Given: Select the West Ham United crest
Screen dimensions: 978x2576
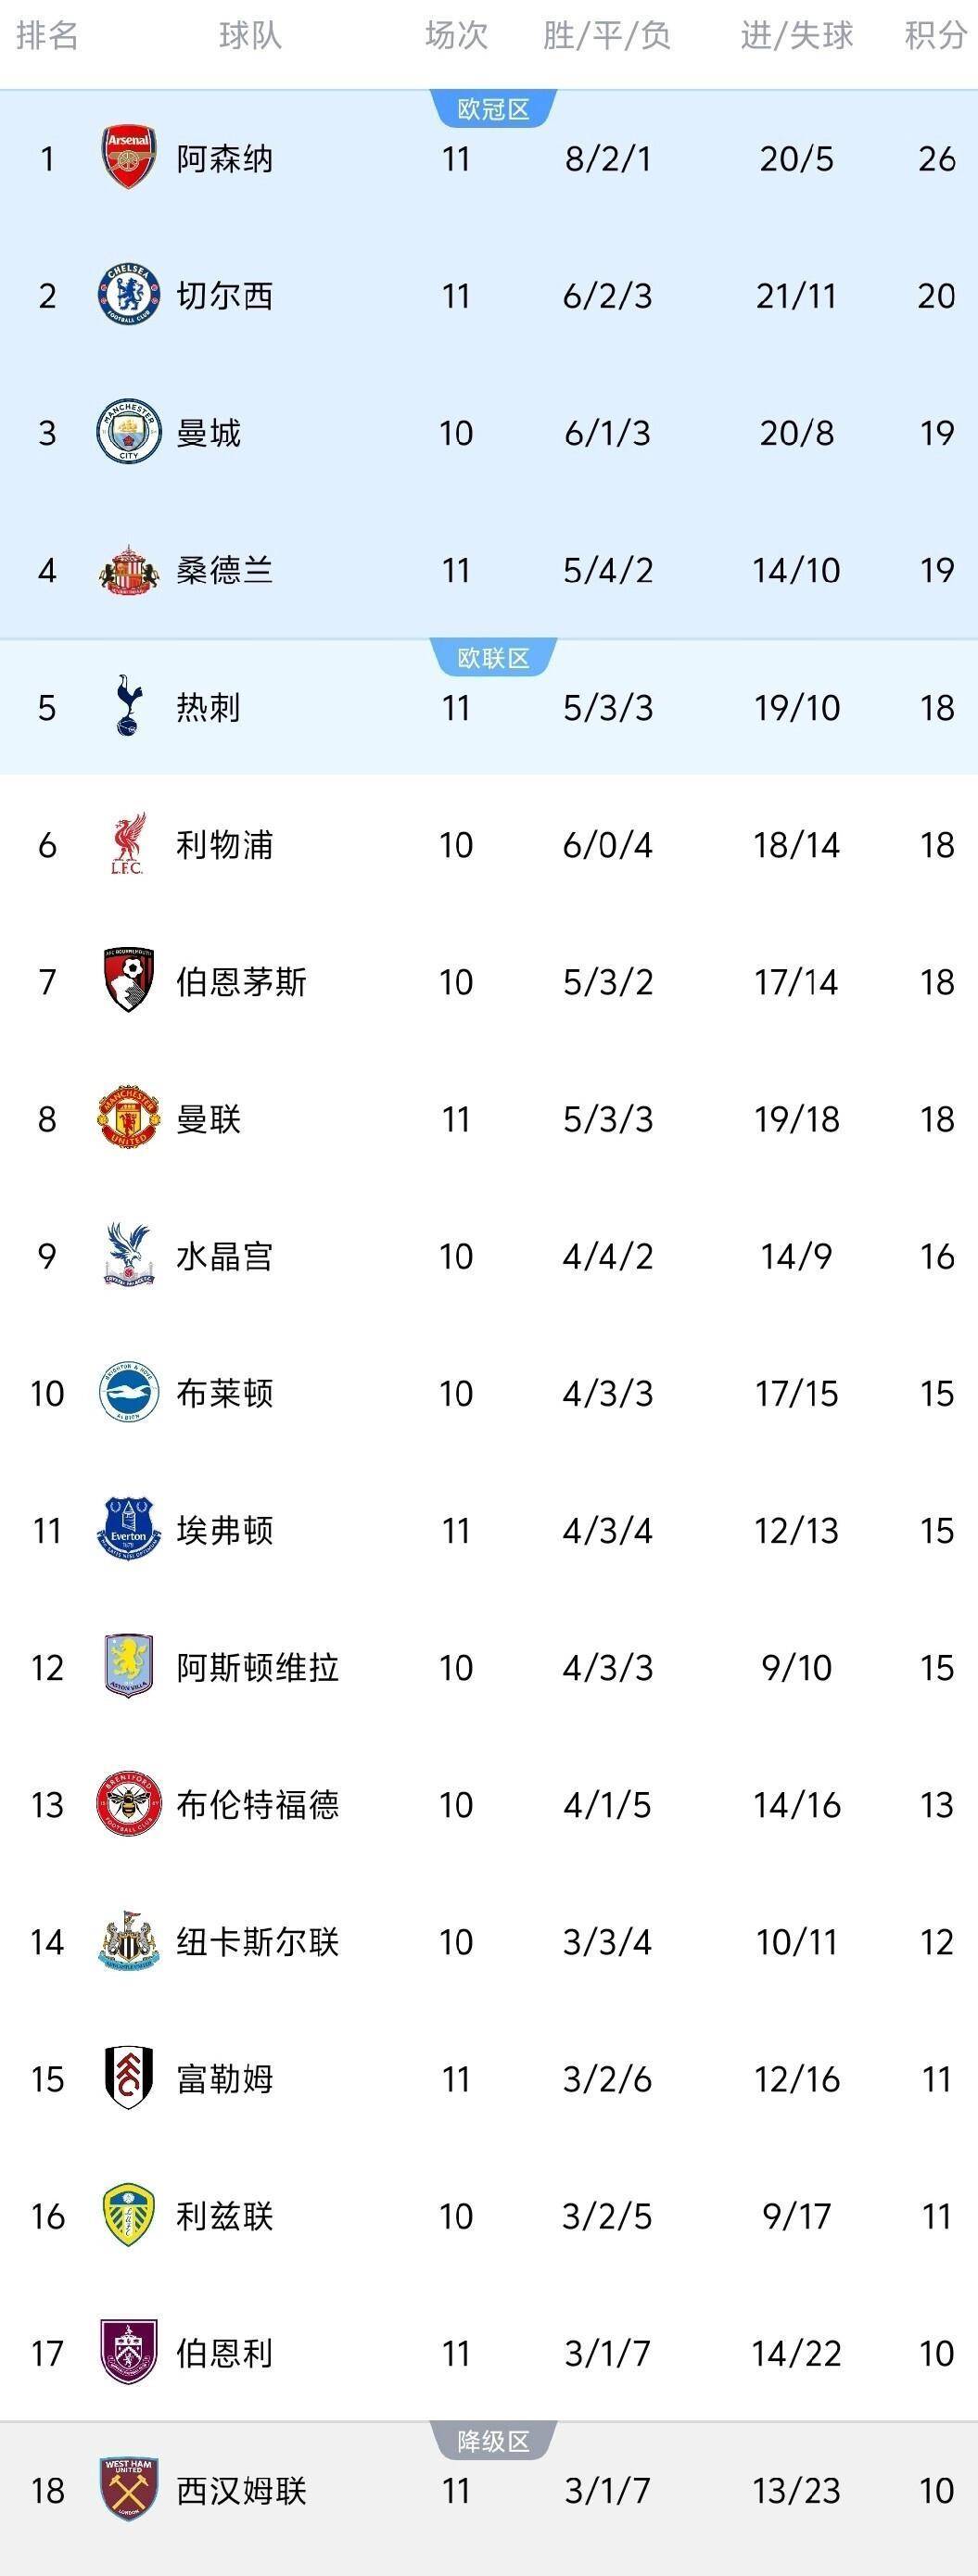Looking at the screenshot, I should tap(128, 2489).
